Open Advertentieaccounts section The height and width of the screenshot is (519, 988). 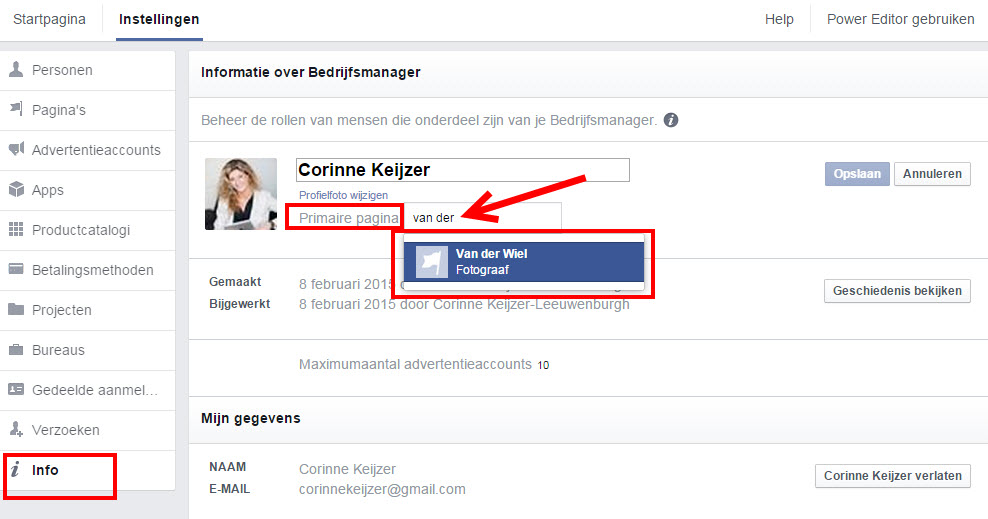coord(88,150)
